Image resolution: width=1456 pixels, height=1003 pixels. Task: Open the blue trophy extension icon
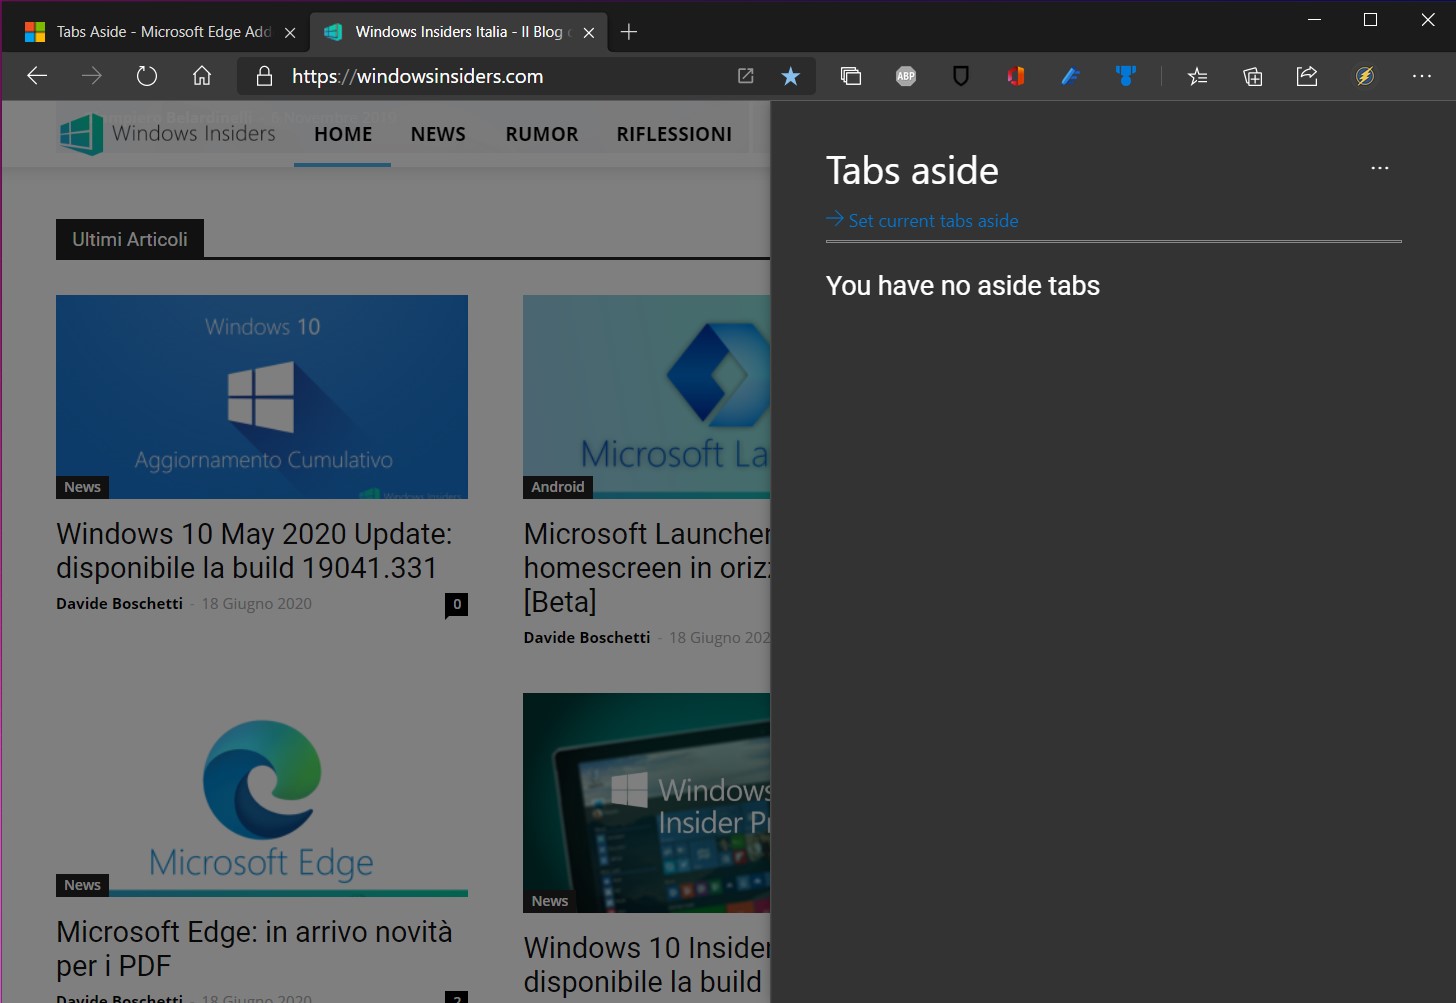pos(1126,76)
